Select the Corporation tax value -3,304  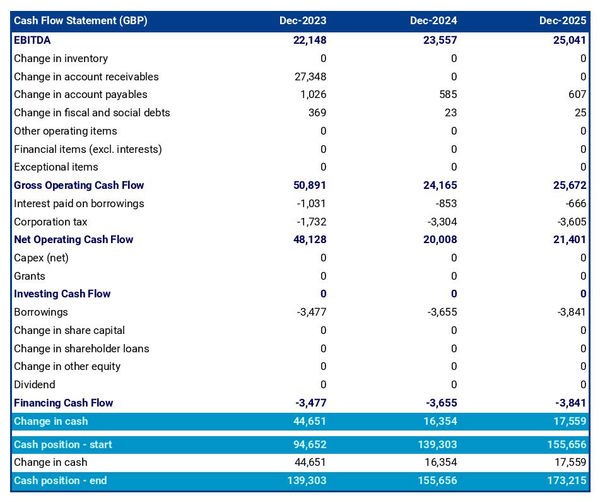pyautogui.click(x=441, y=222)
